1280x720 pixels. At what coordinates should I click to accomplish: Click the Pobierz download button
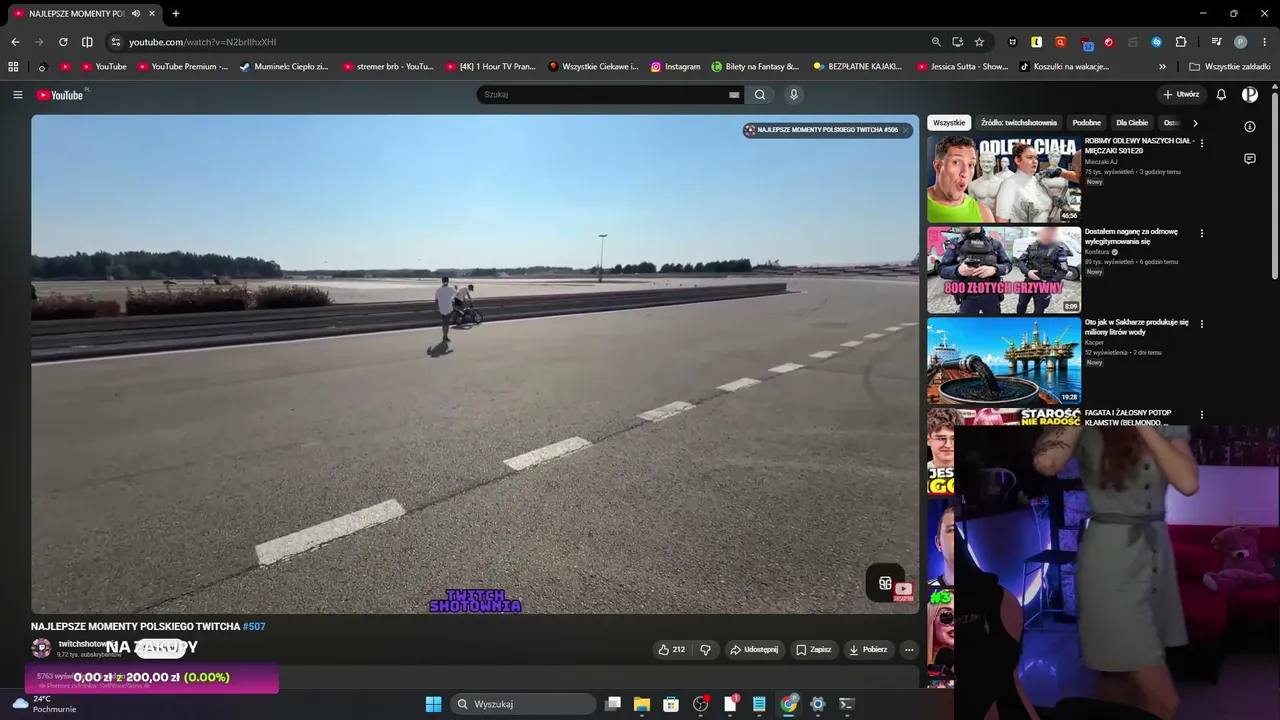(x=868, y=650)
